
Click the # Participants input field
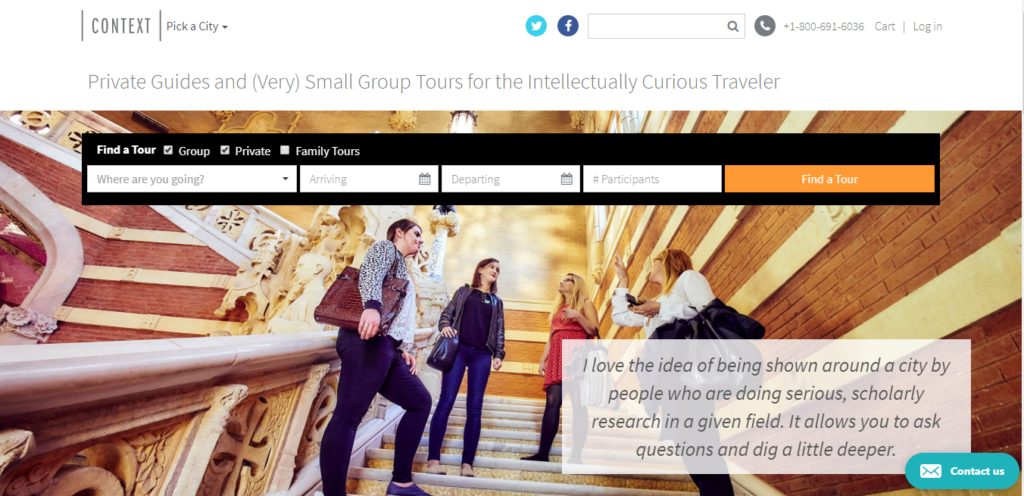(652, 180)
